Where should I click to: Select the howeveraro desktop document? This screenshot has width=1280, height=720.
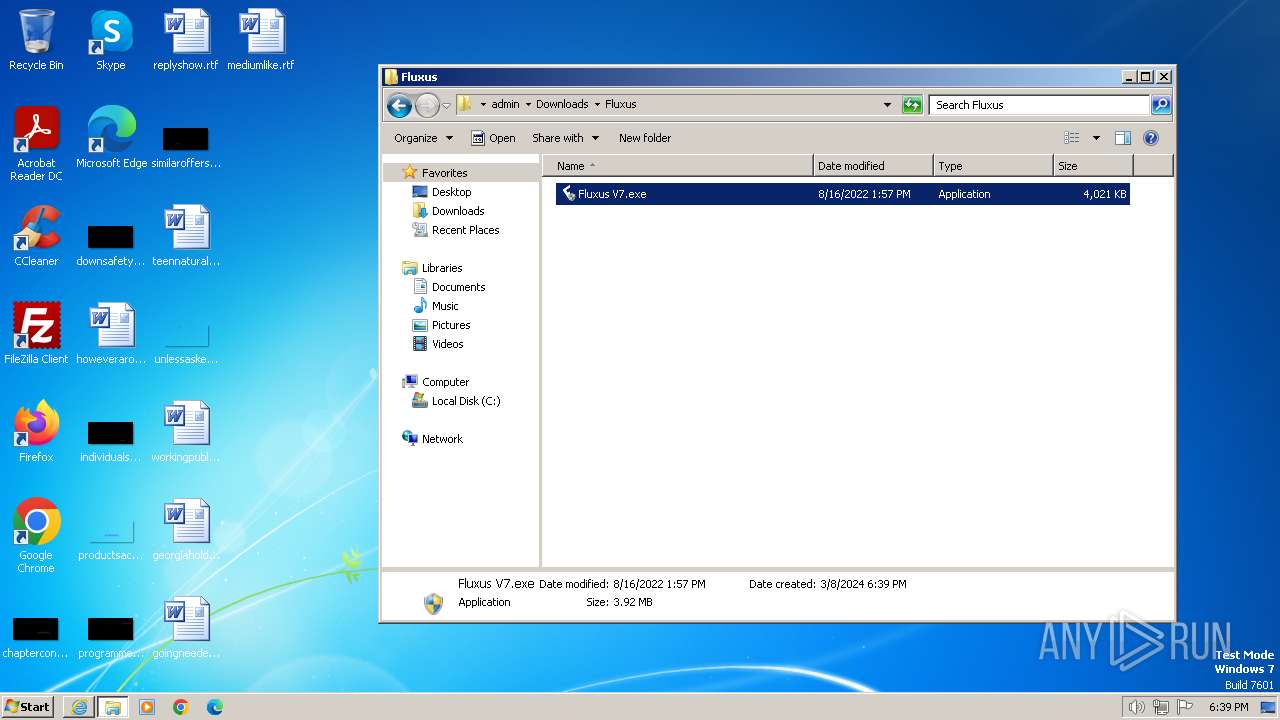click(111, 334)
